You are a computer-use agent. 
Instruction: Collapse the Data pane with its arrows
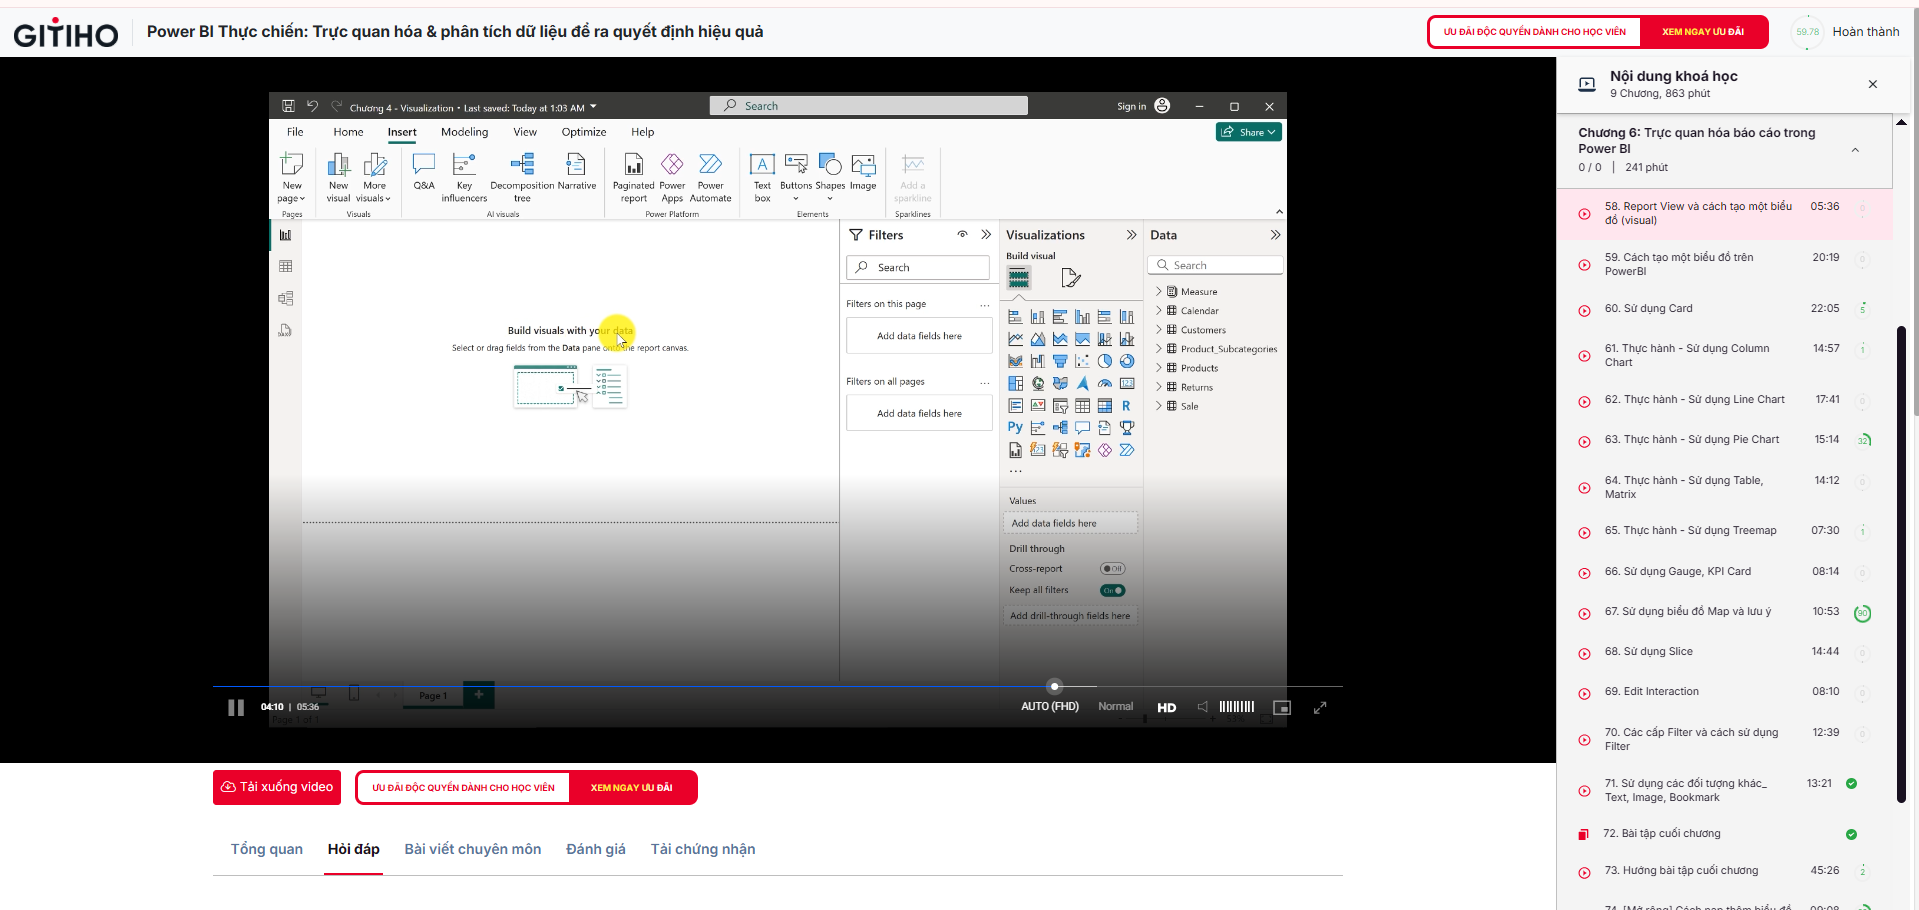[1275, 235]
